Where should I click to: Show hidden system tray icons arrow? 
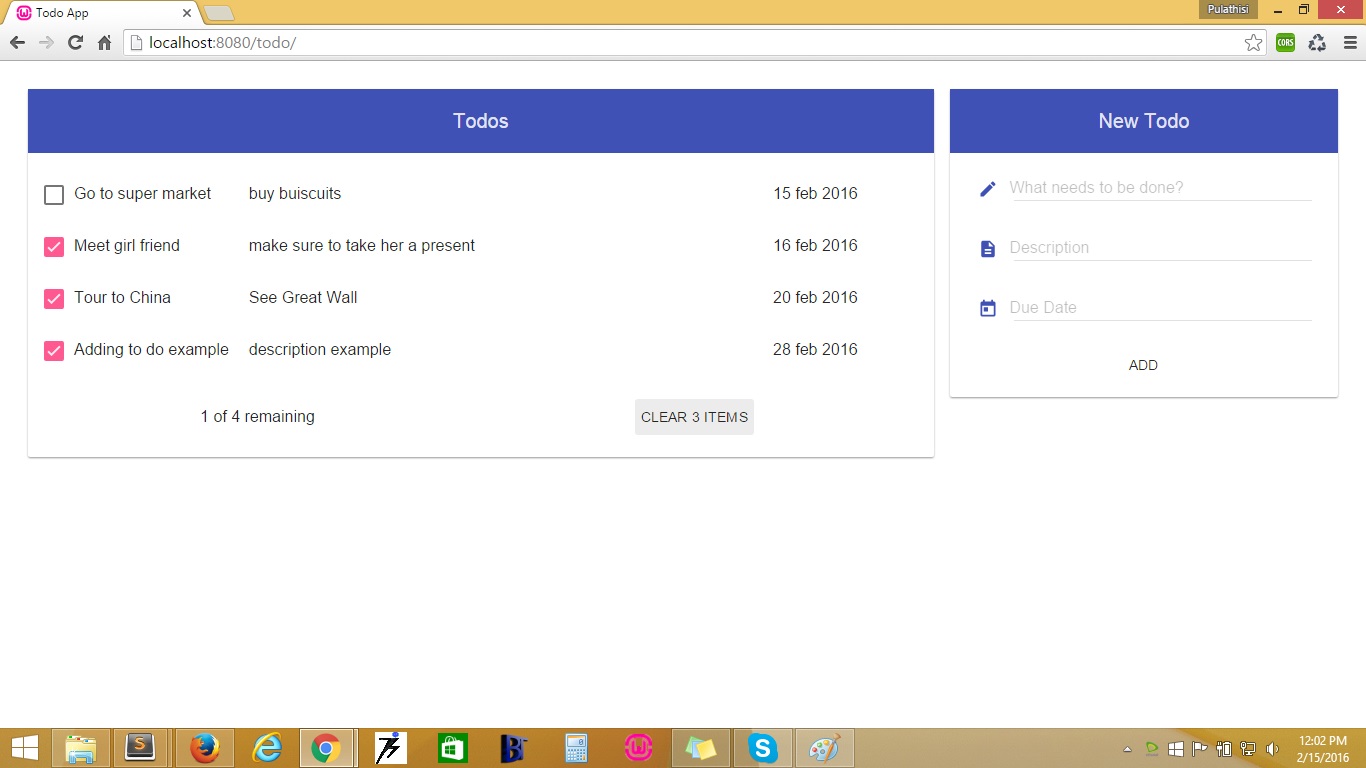1128,748
